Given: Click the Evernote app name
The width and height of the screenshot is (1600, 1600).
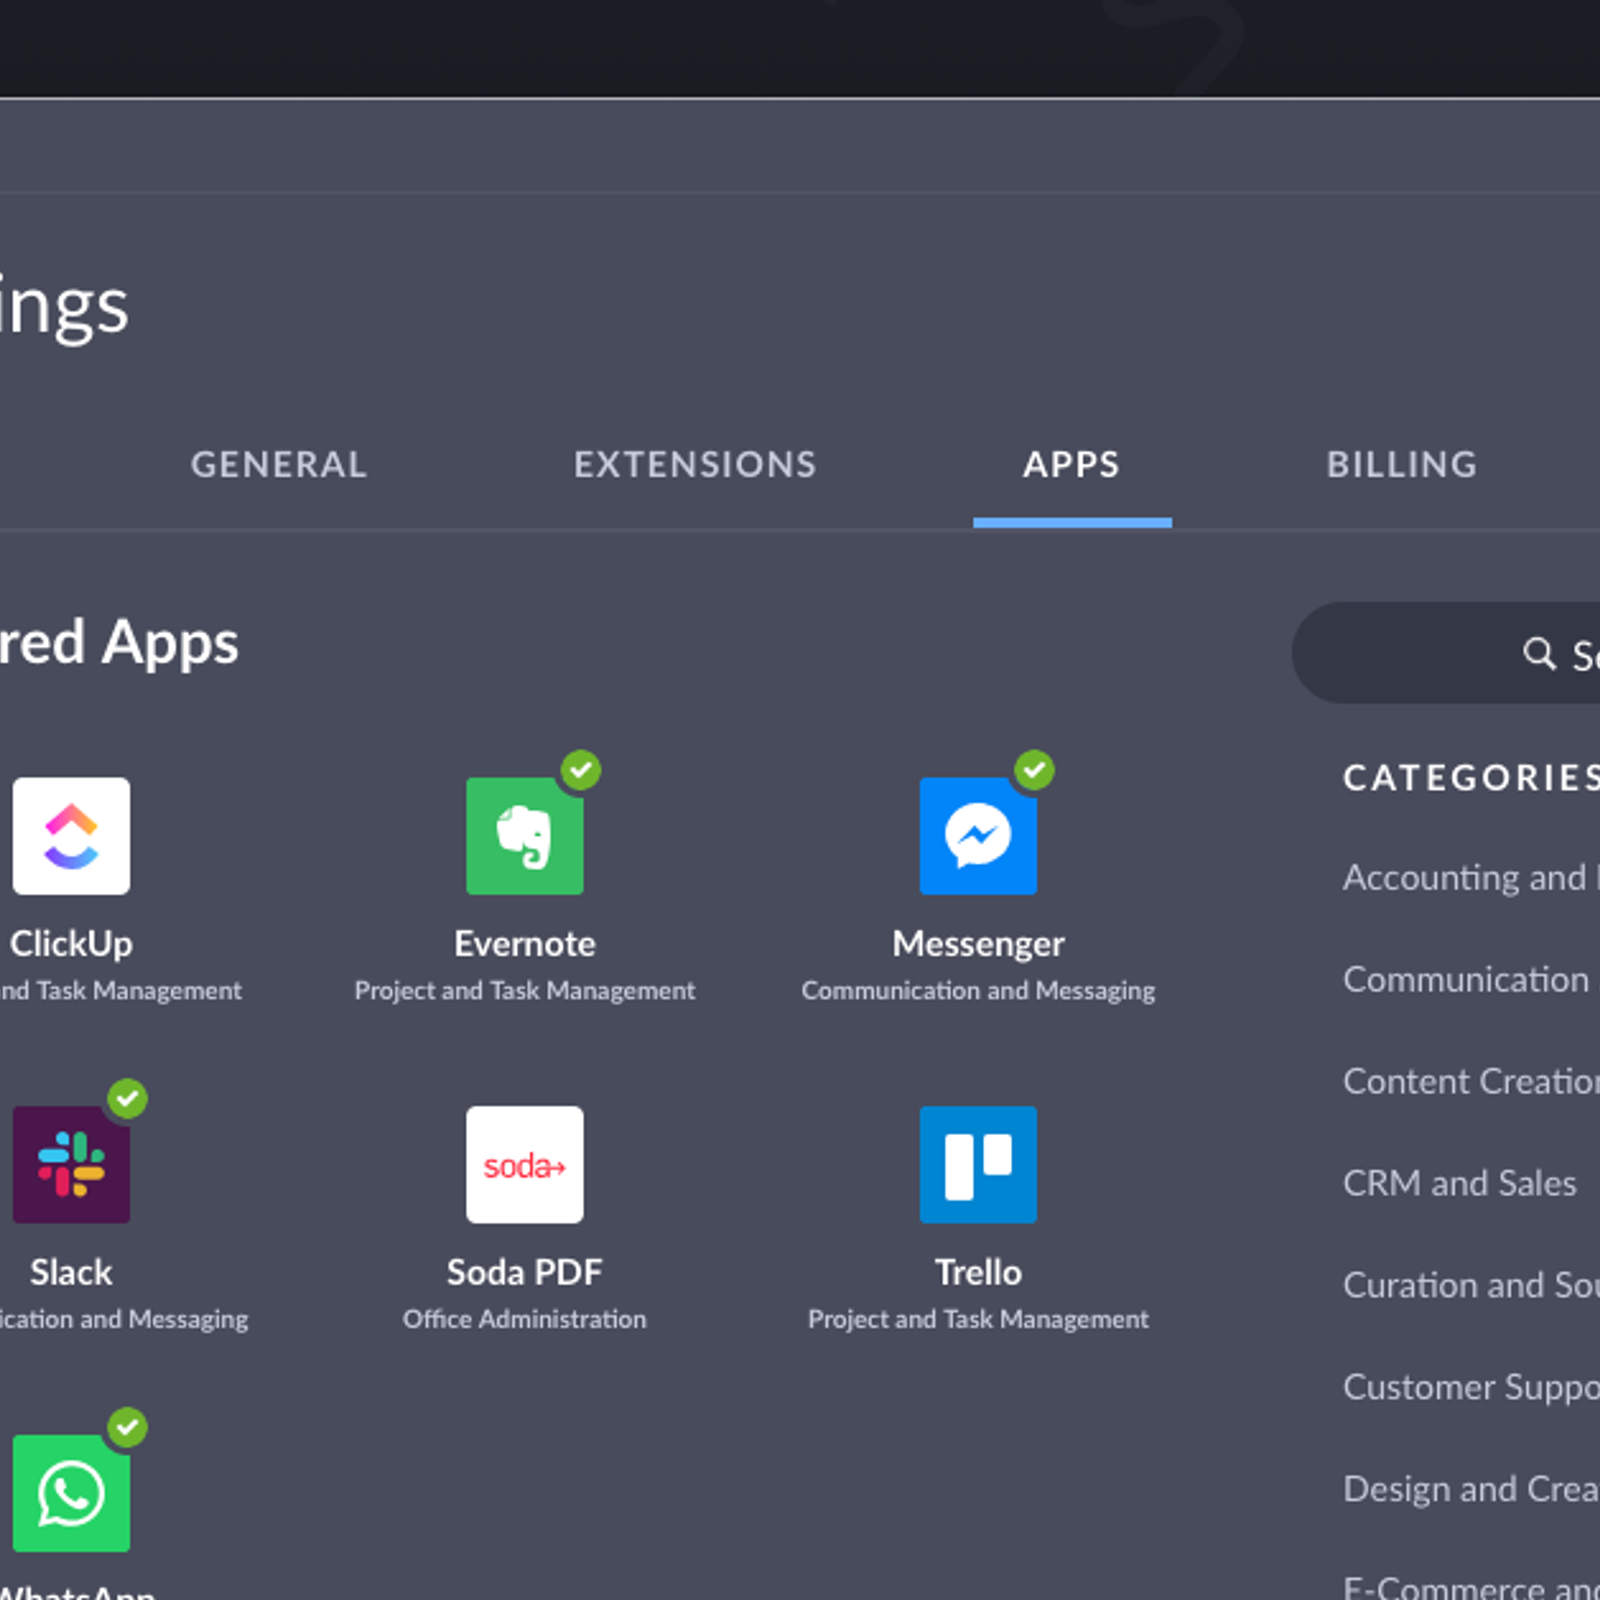Looking at the screenshot, I should tap(525, 944).
